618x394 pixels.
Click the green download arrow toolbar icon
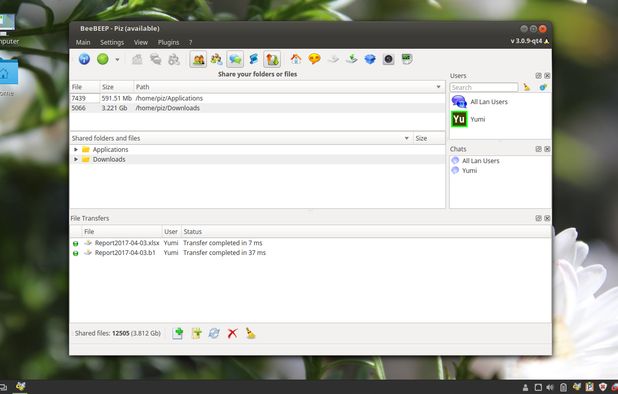click(x=352, y=59)
